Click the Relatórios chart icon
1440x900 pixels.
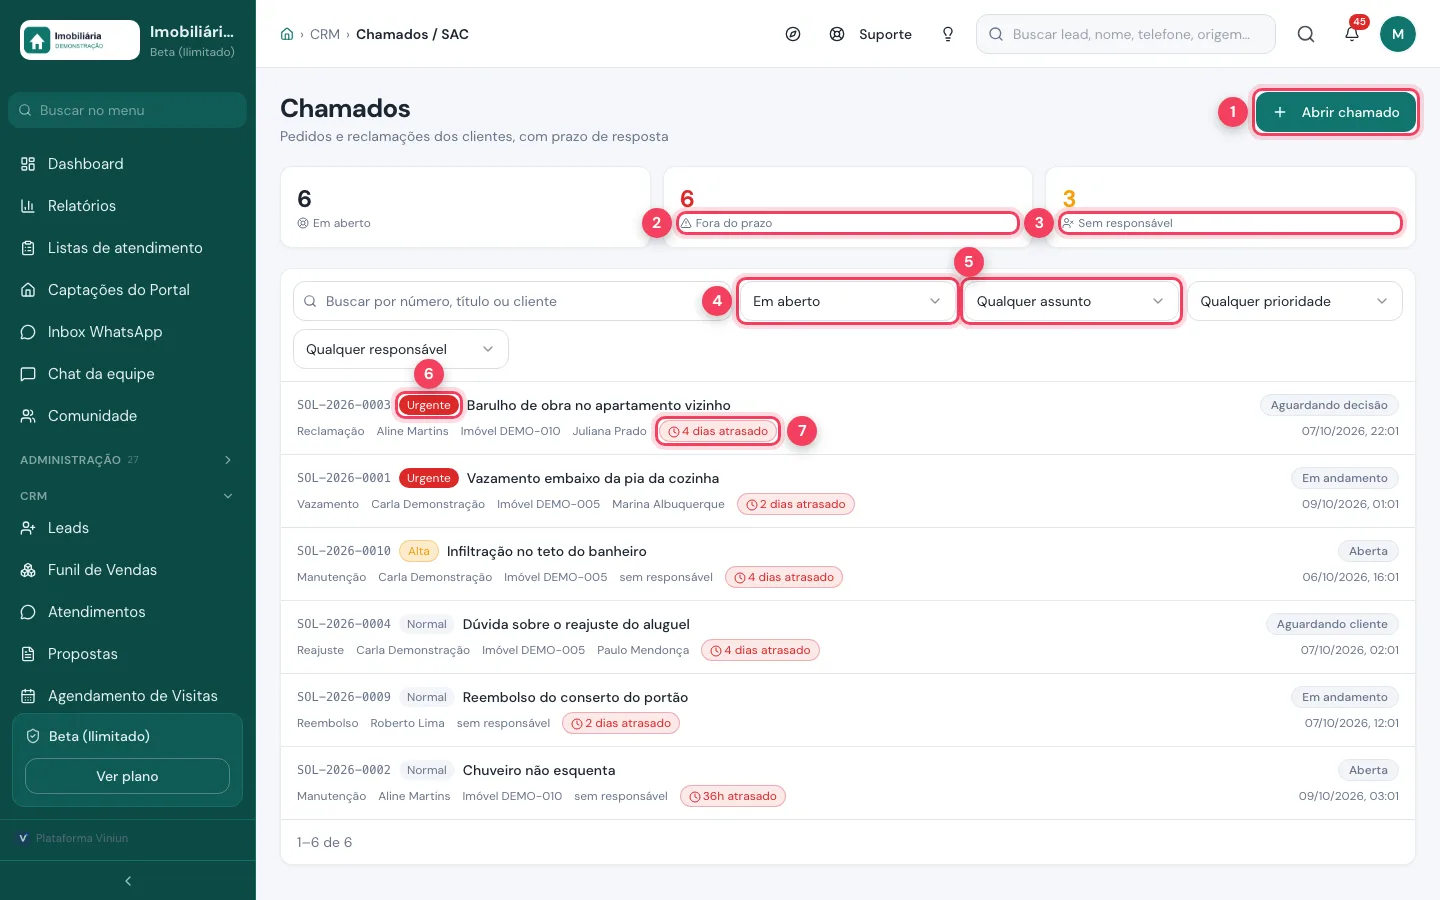coord(28,206)
